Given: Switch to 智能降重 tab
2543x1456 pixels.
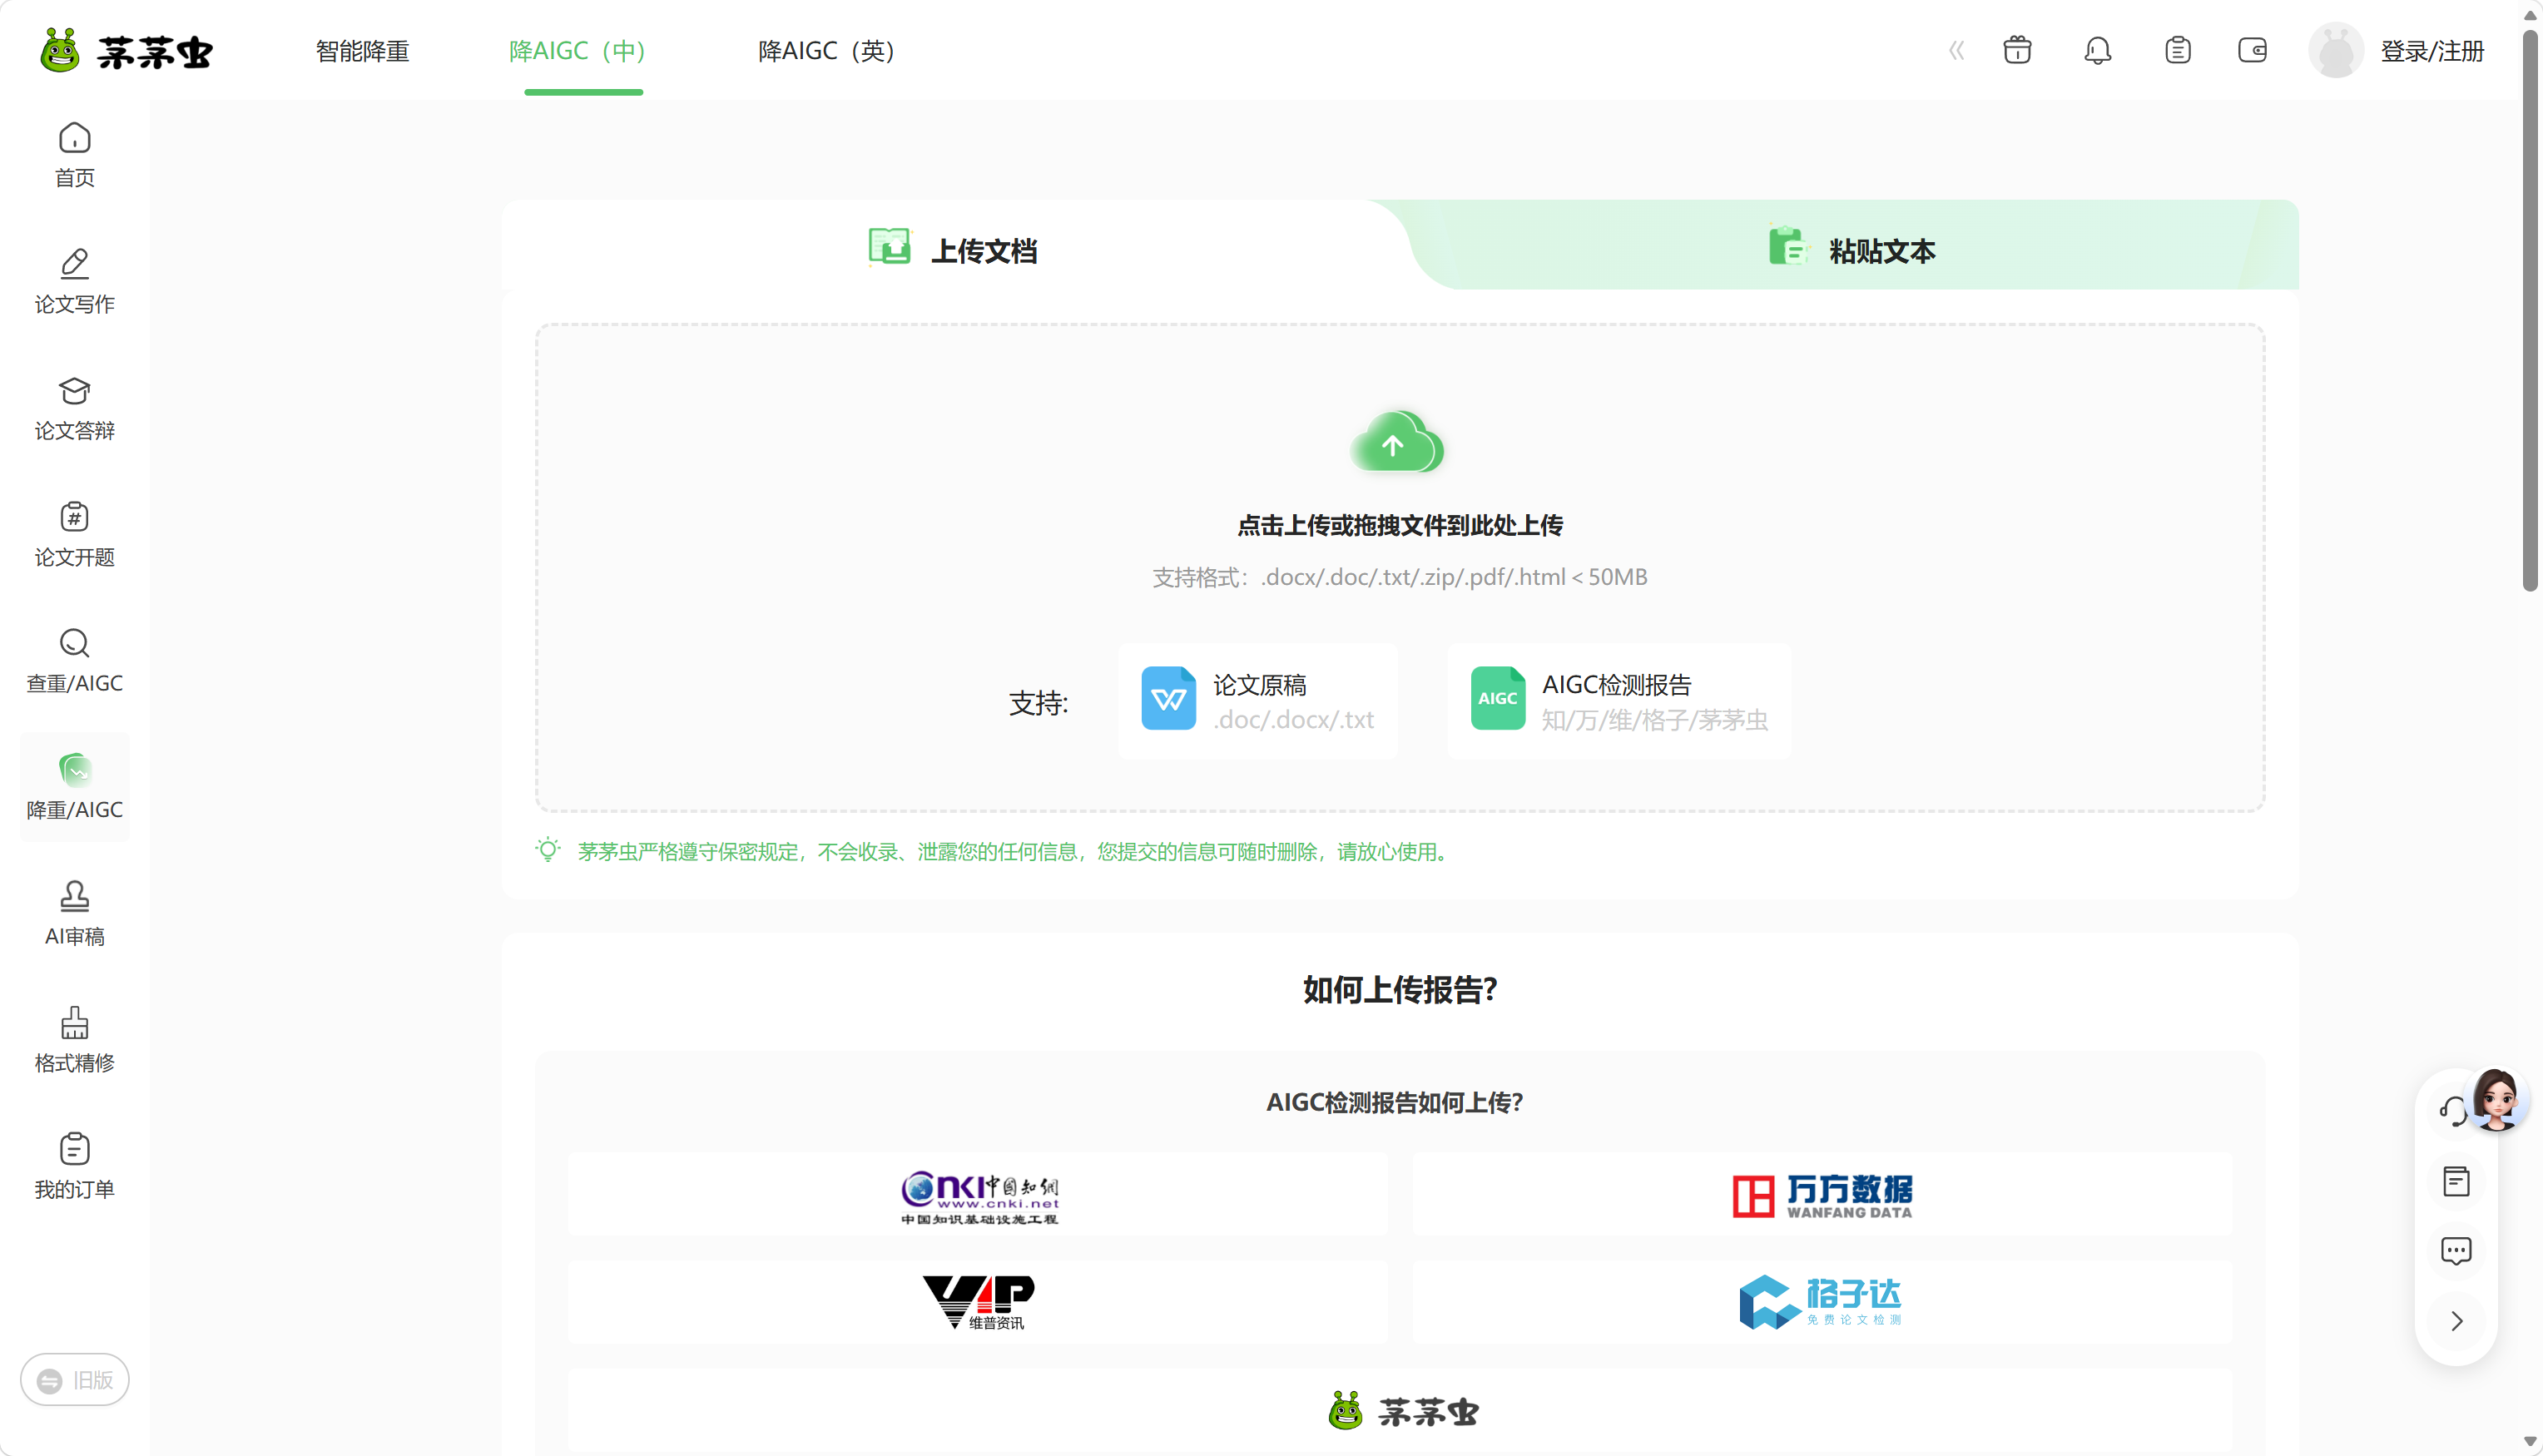Looking at the screenshot, I should (362, 50).
